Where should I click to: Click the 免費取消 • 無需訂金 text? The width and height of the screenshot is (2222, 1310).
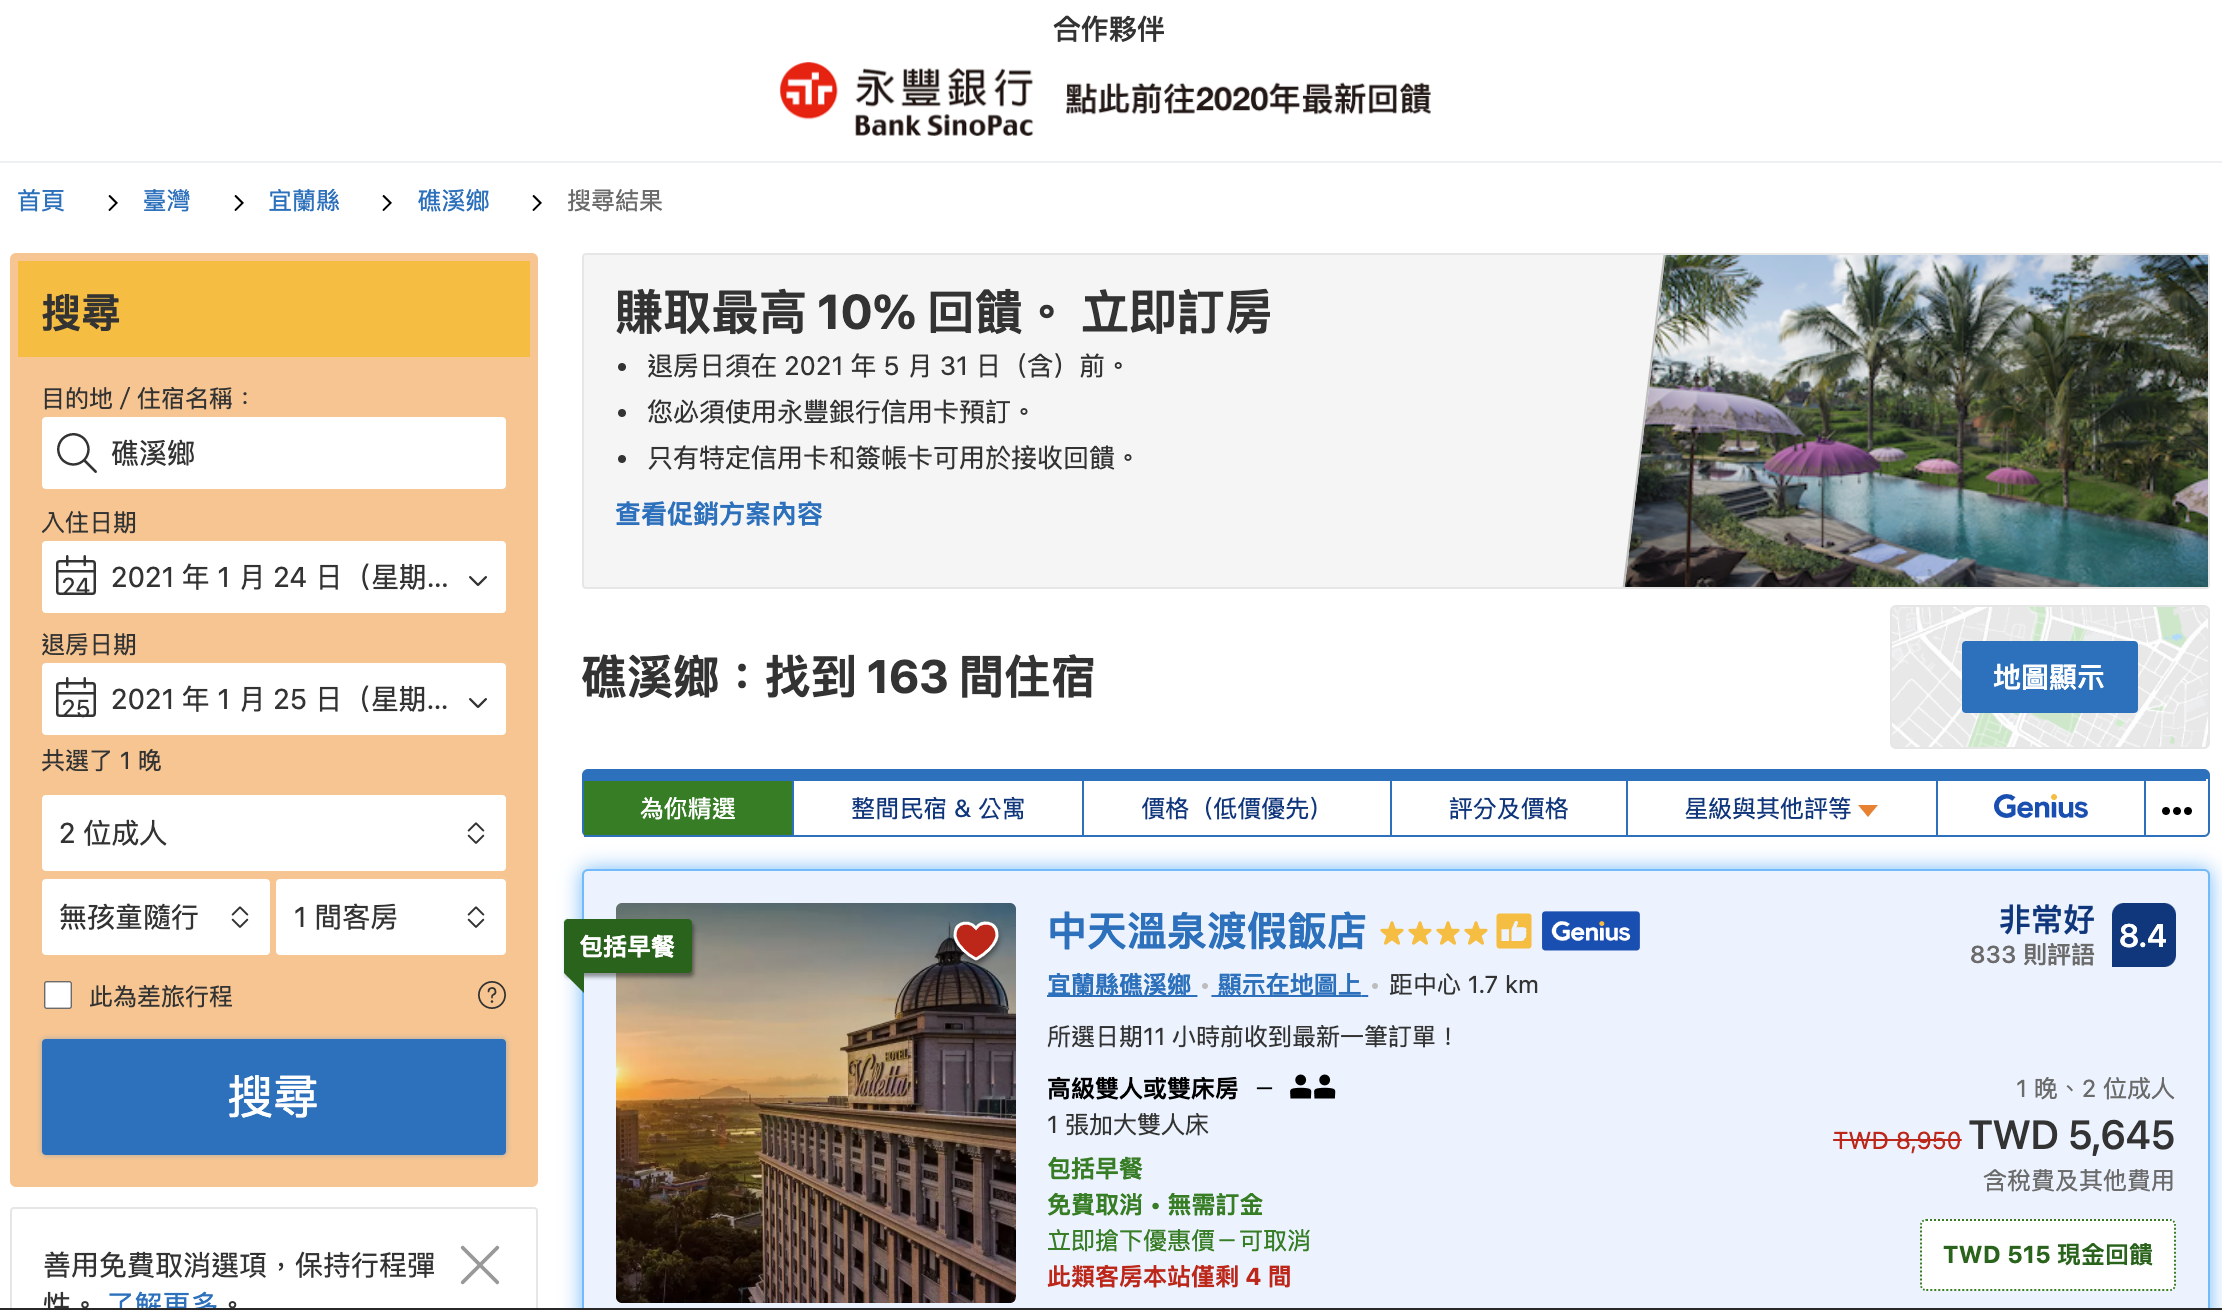coord(1155,1205)
